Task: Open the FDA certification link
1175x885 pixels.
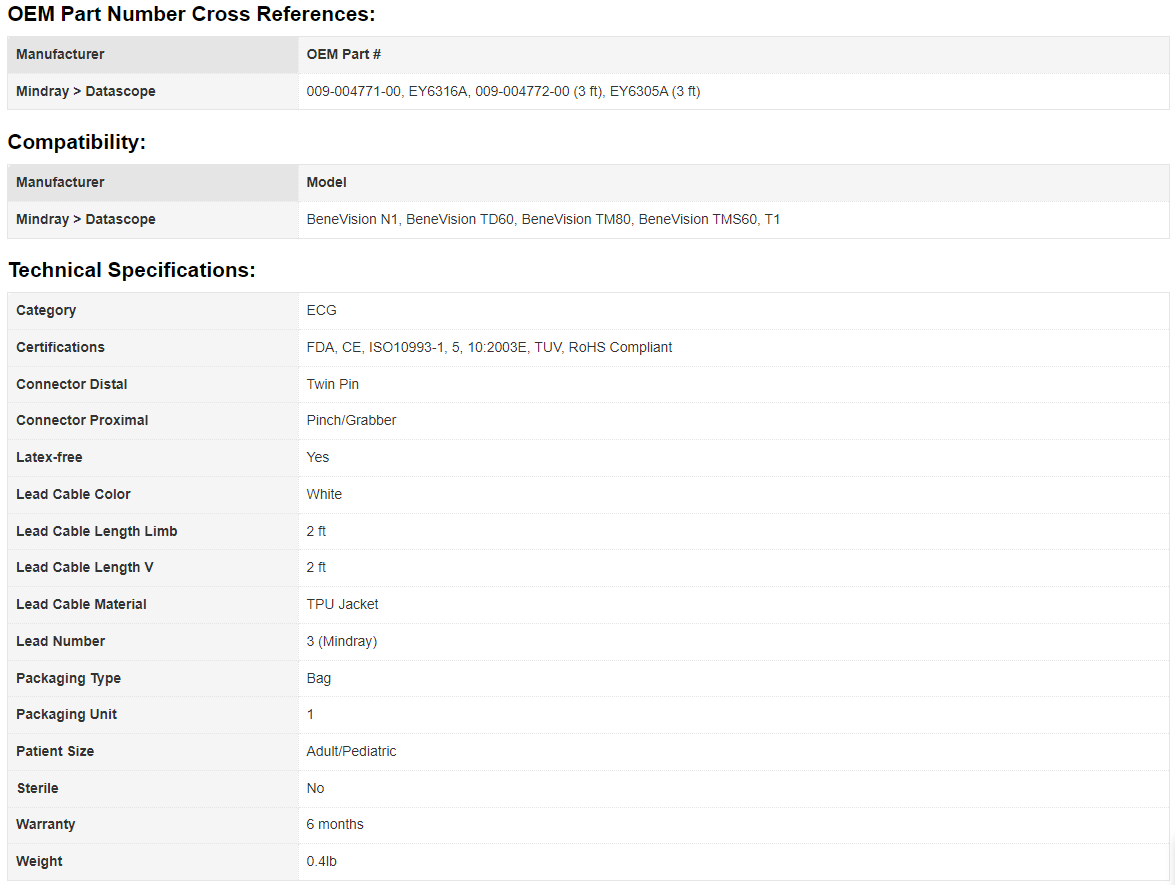Action: pos(319,347)
